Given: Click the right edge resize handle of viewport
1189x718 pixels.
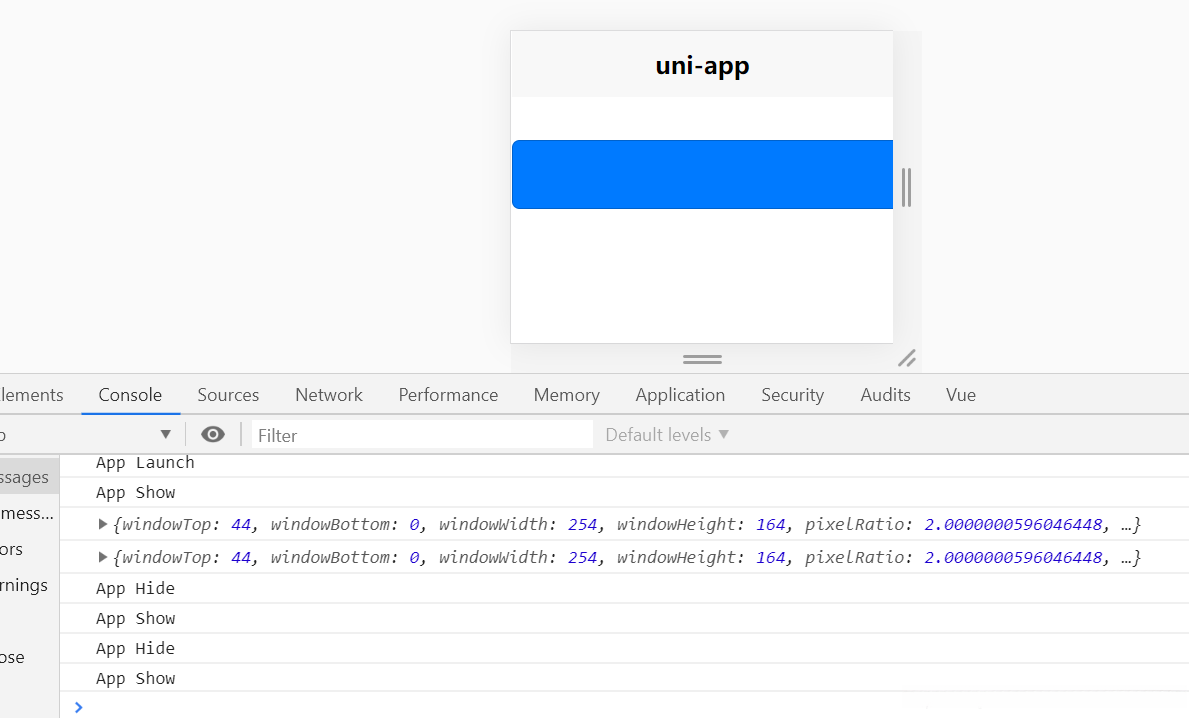Looking at the screenshot, I should coord(906,187).
